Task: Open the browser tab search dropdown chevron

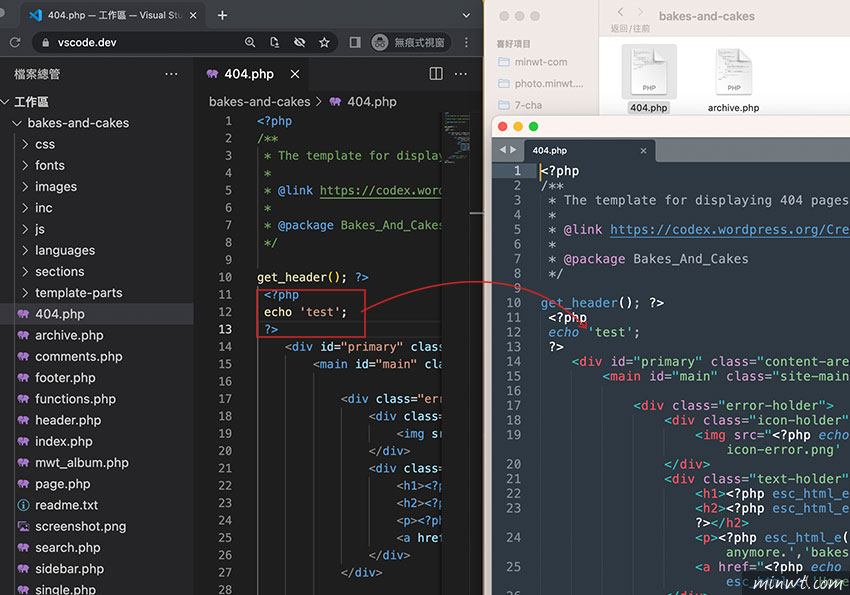Action: [466, 16]
